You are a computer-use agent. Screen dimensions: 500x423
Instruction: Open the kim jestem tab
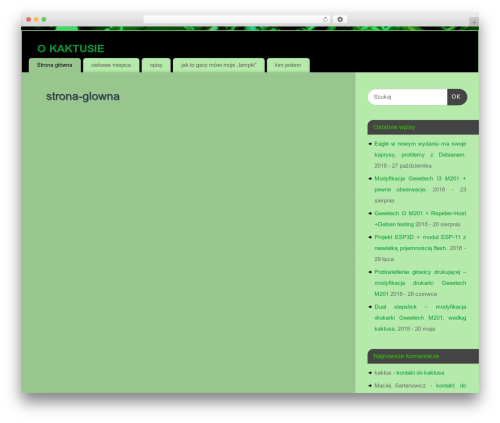(288, 65)
